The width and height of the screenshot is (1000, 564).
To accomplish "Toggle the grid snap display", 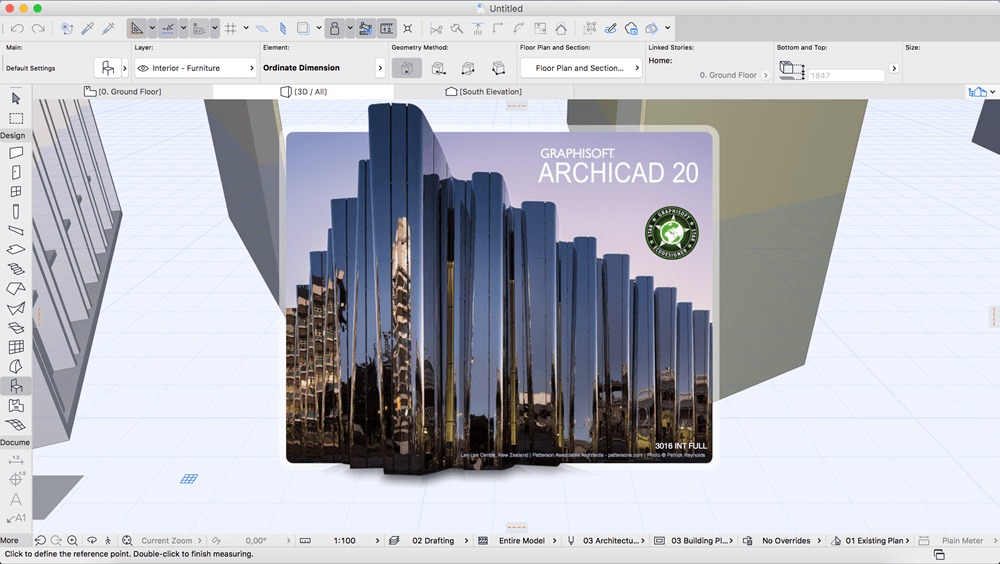I will (x=231, y=28).
